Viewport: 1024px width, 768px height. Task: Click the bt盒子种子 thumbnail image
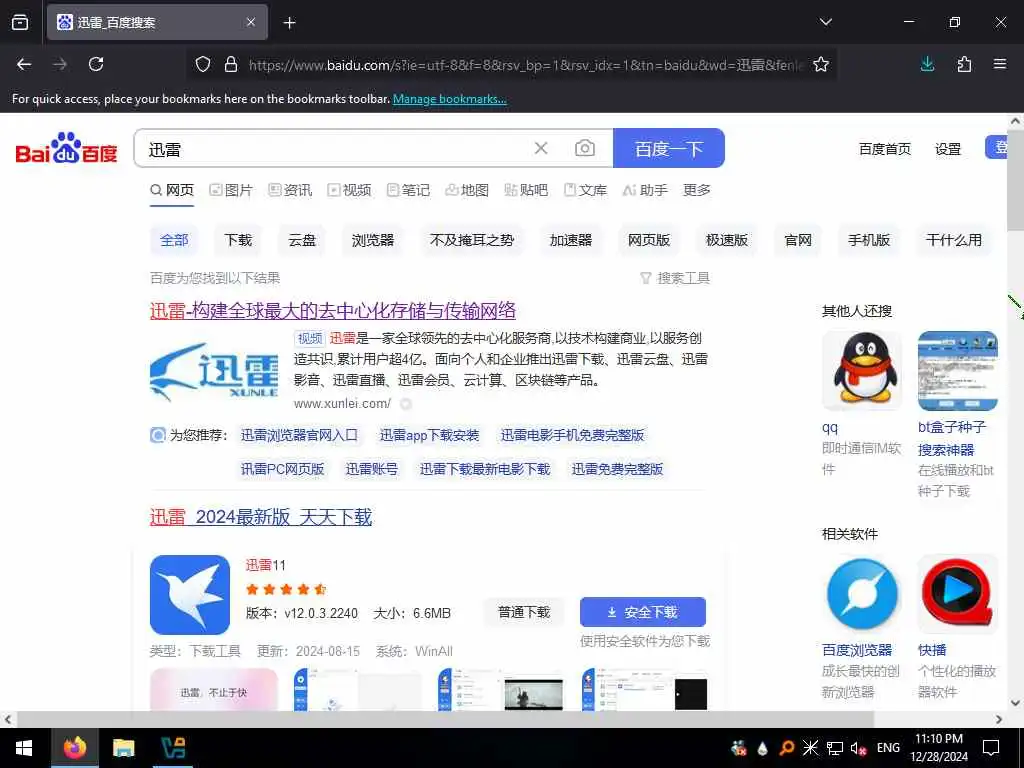[x=957, y=370]
